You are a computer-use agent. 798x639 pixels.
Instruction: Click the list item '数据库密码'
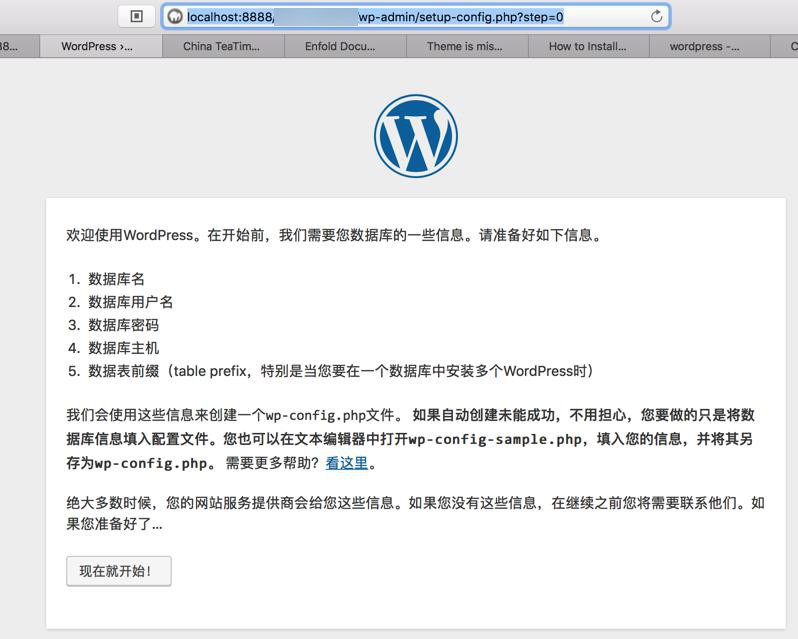click(x=124, y=325)
